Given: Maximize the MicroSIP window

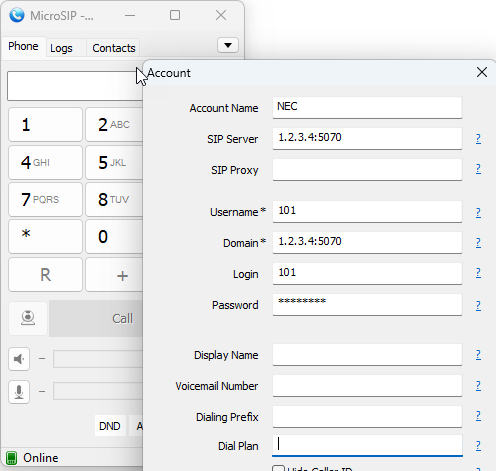Looking at the screenshot, I should click(175, 15).
